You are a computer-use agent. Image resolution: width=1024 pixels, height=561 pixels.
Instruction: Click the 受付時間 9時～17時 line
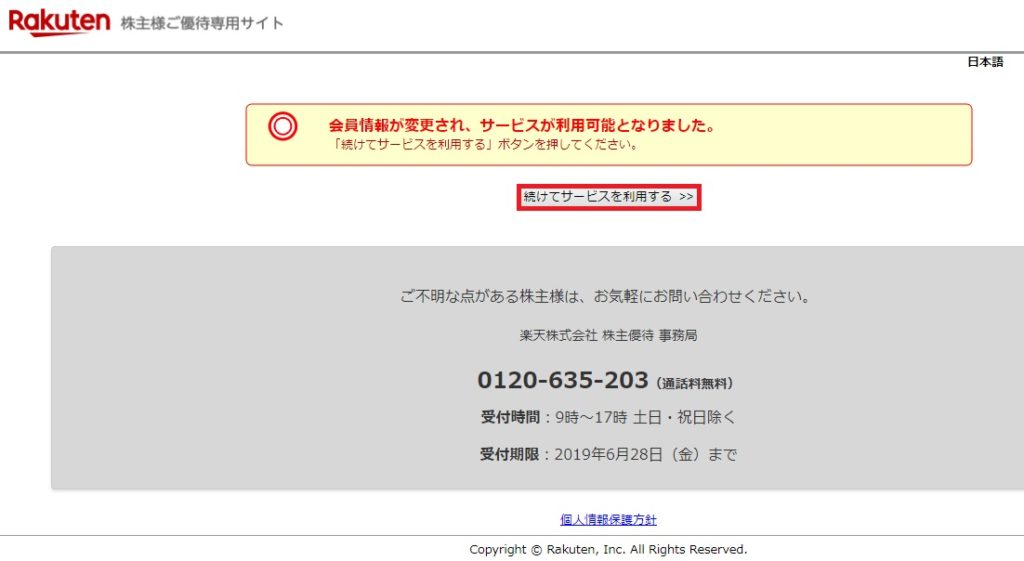click(608, 417)
